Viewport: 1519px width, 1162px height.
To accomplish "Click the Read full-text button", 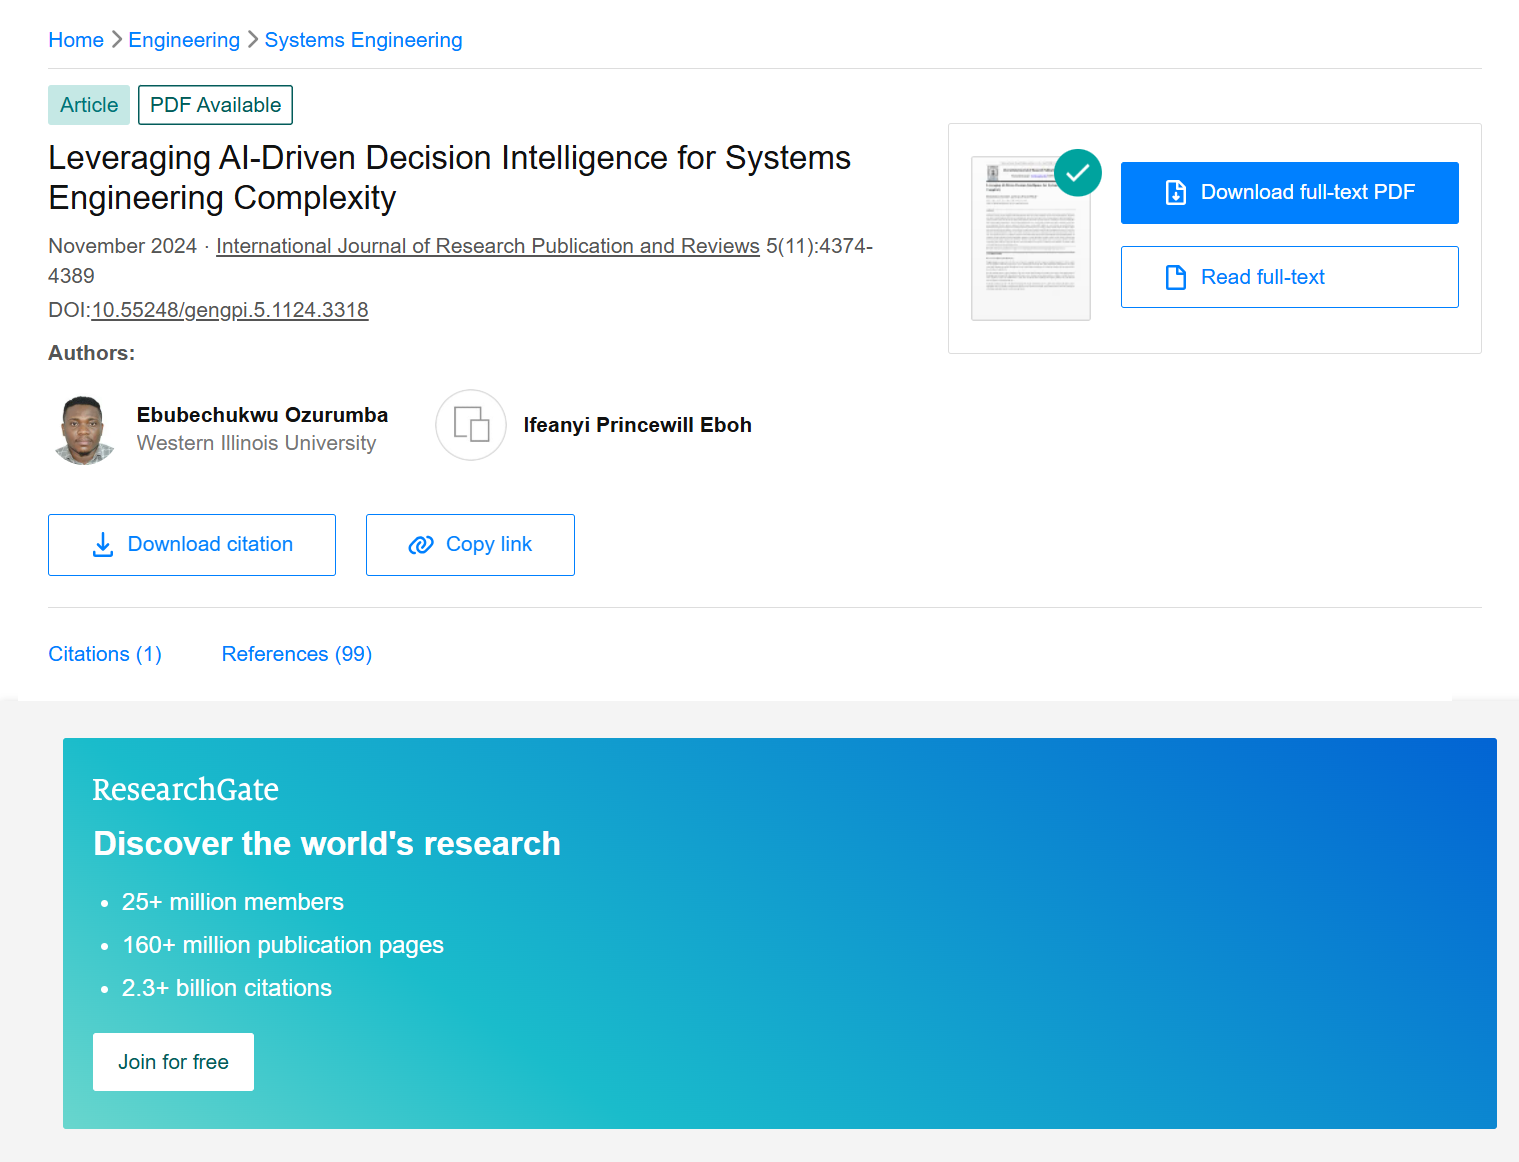I will pos(1289,277).
